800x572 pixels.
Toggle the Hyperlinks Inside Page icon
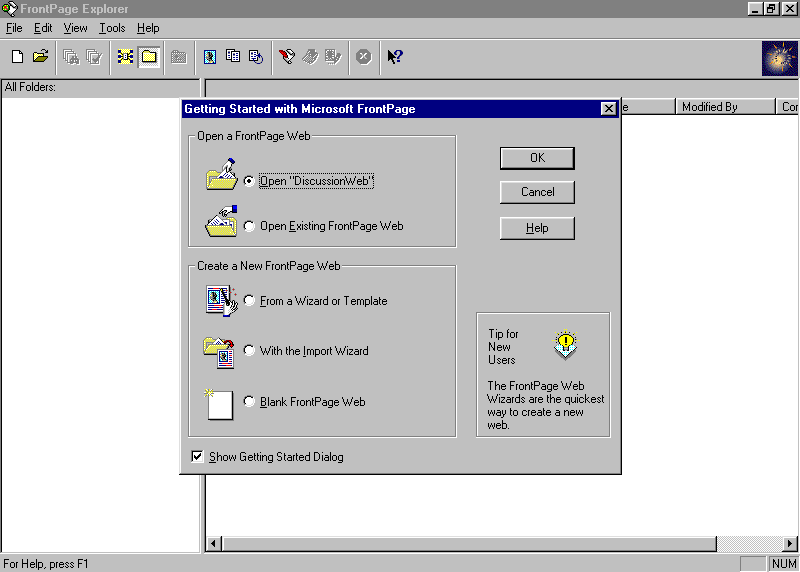[x=256, y=57]
